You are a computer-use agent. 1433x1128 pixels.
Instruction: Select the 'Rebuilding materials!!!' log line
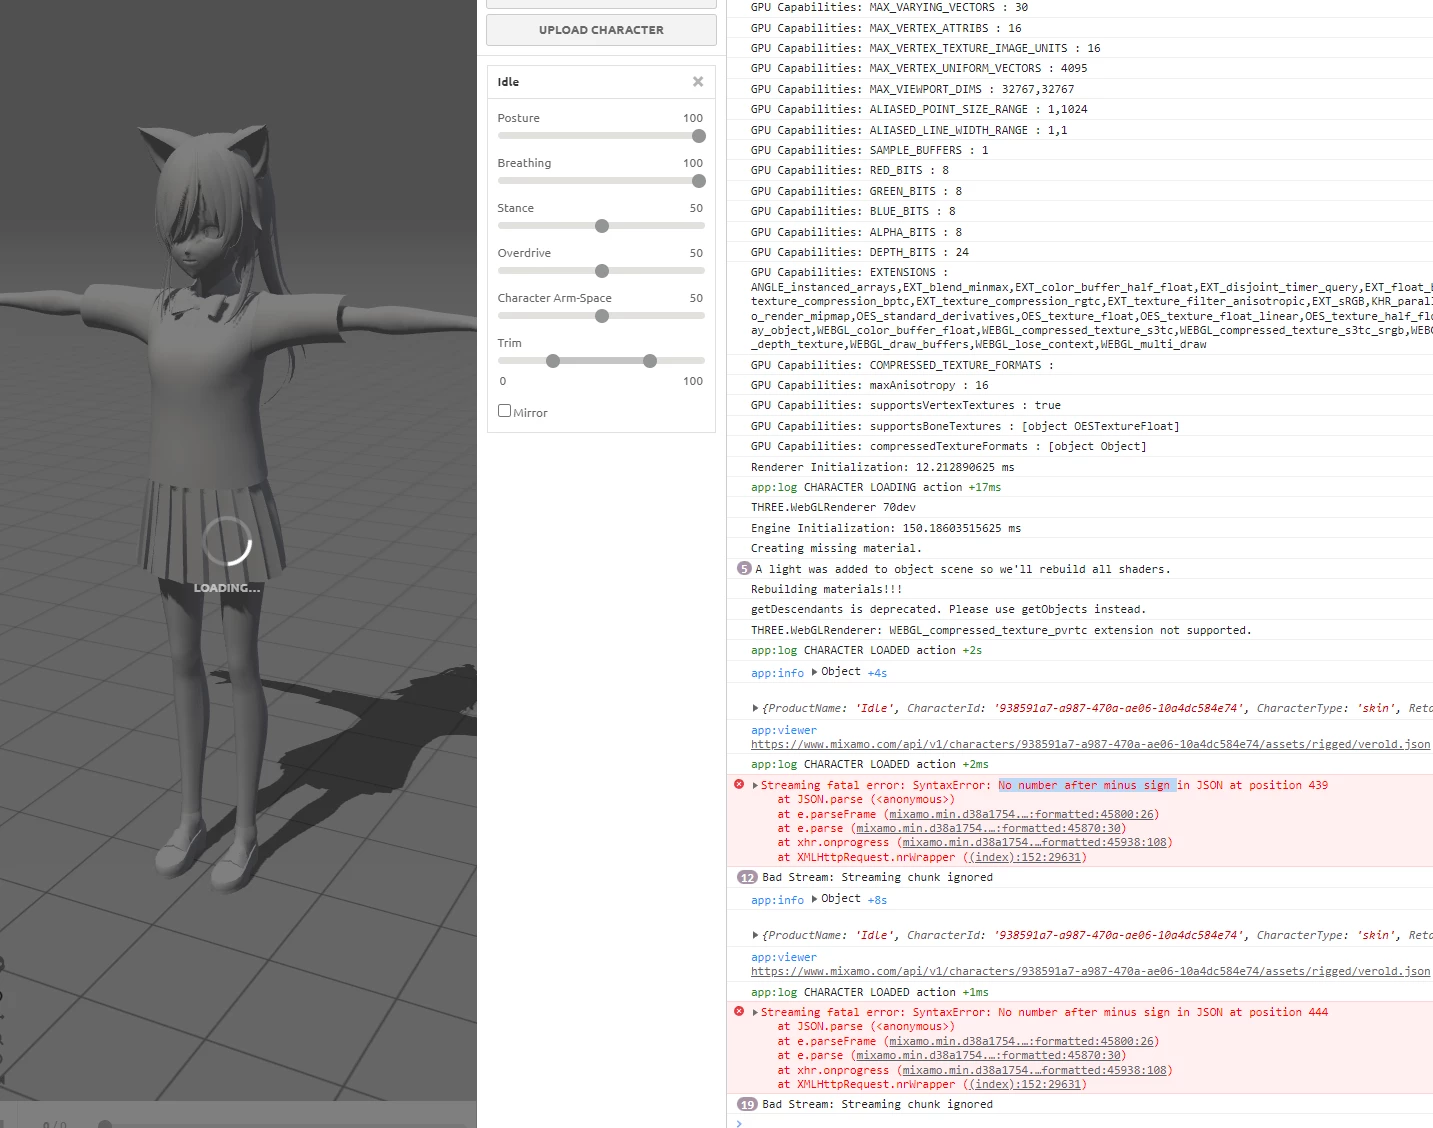pyautogui.click(x=826, y=589)
